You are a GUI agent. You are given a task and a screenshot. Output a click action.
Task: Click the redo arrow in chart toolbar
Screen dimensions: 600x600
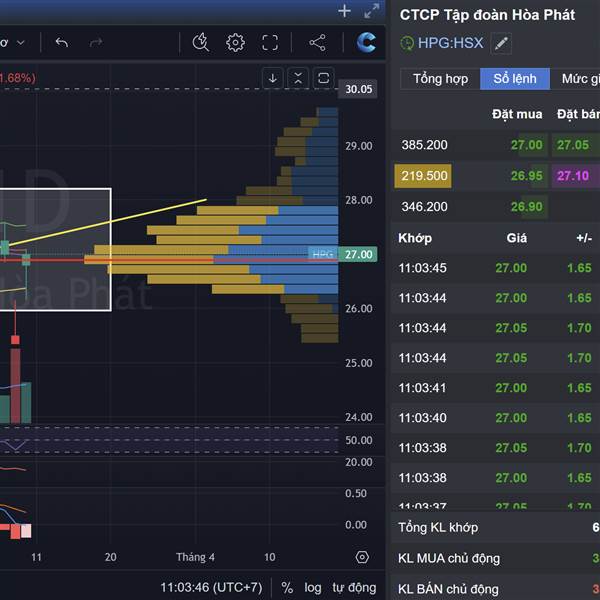tap(96, 42)
